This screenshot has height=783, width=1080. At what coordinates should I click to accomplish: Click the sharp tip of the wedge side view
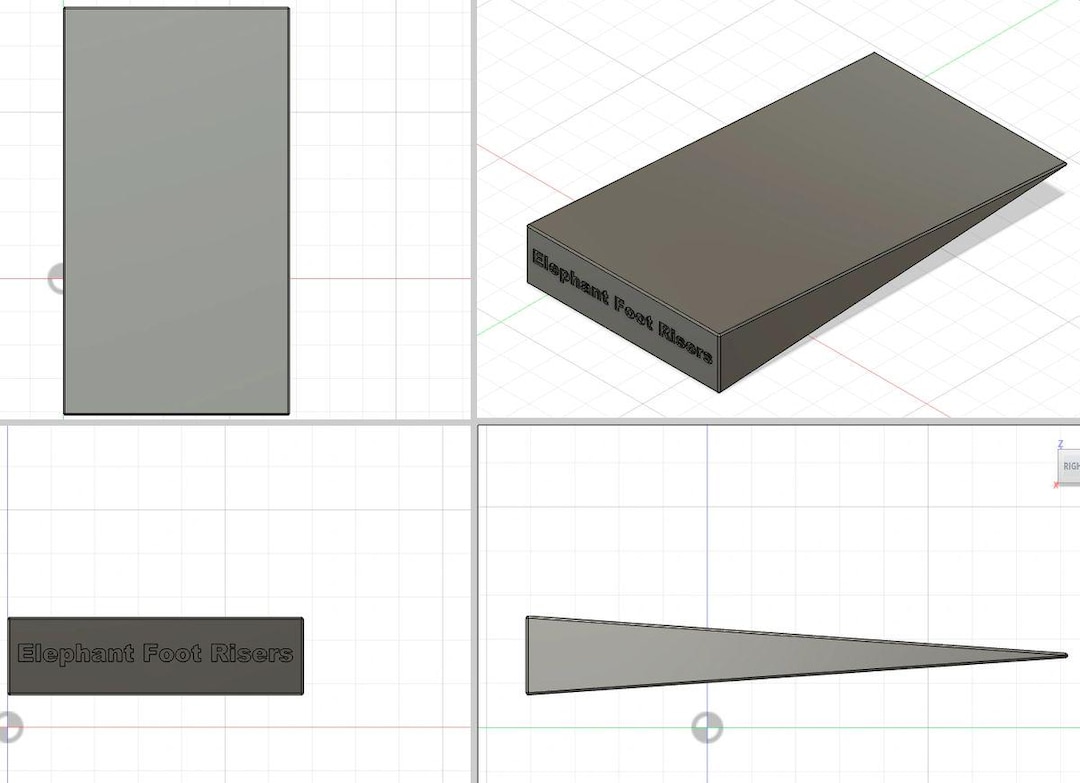pos(1064,656)
